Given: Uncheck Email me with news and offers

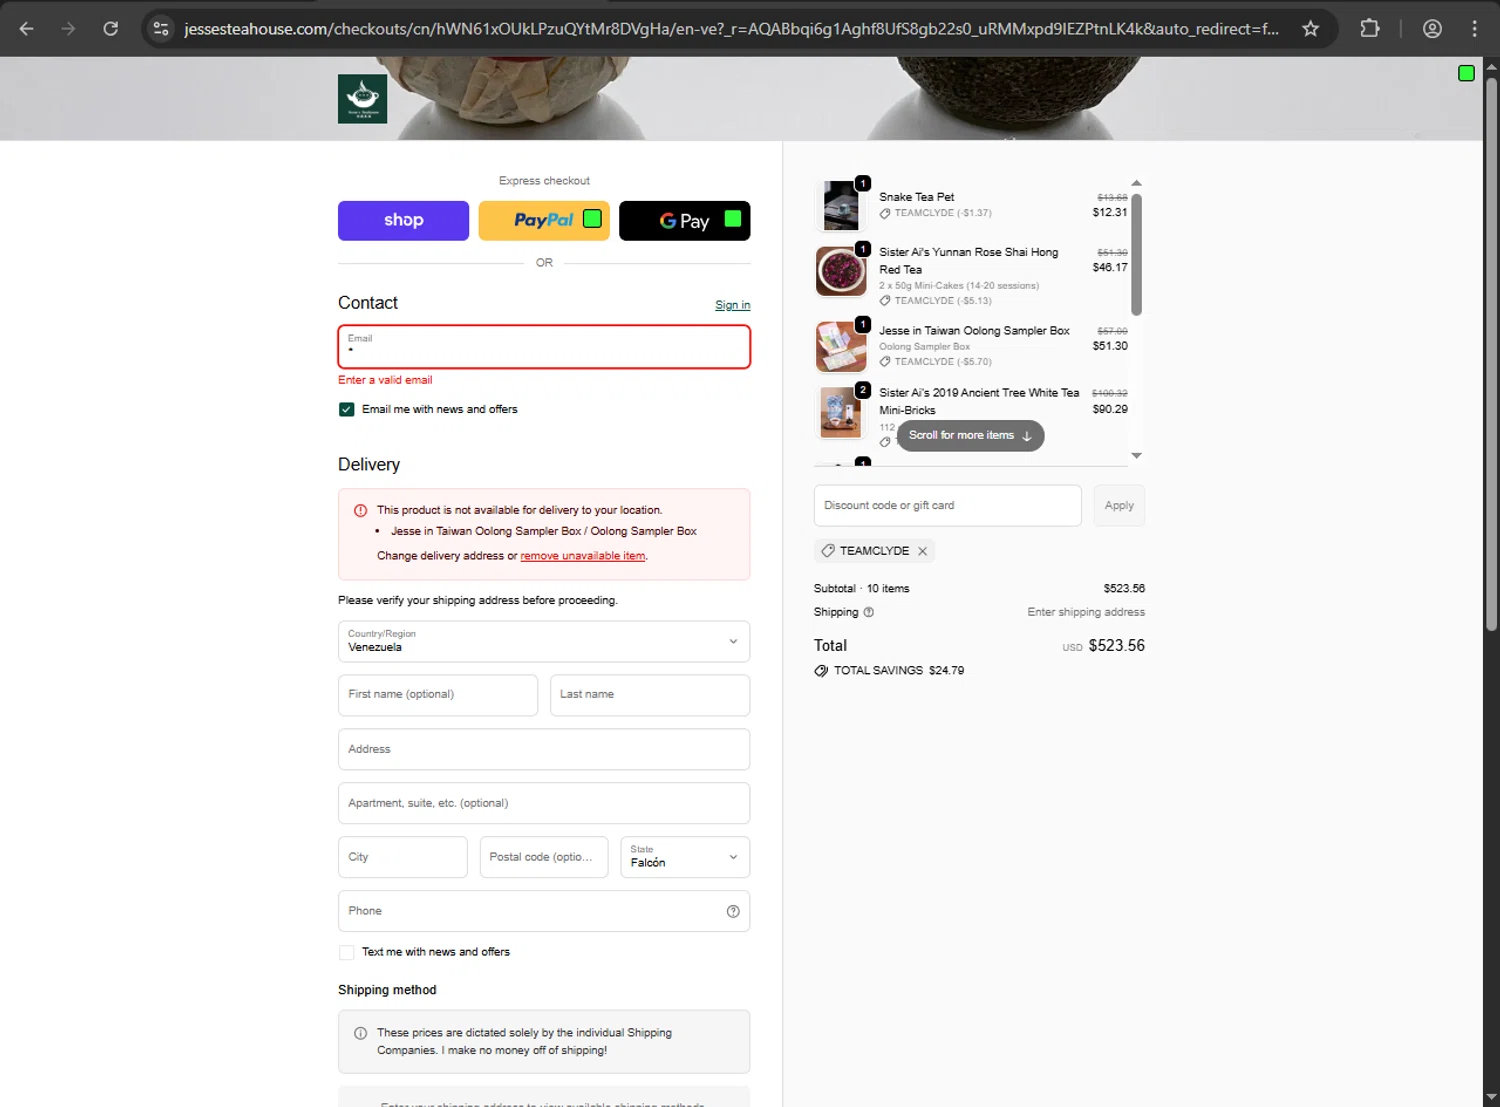Looking at the screenshot, I should [346, 409].
